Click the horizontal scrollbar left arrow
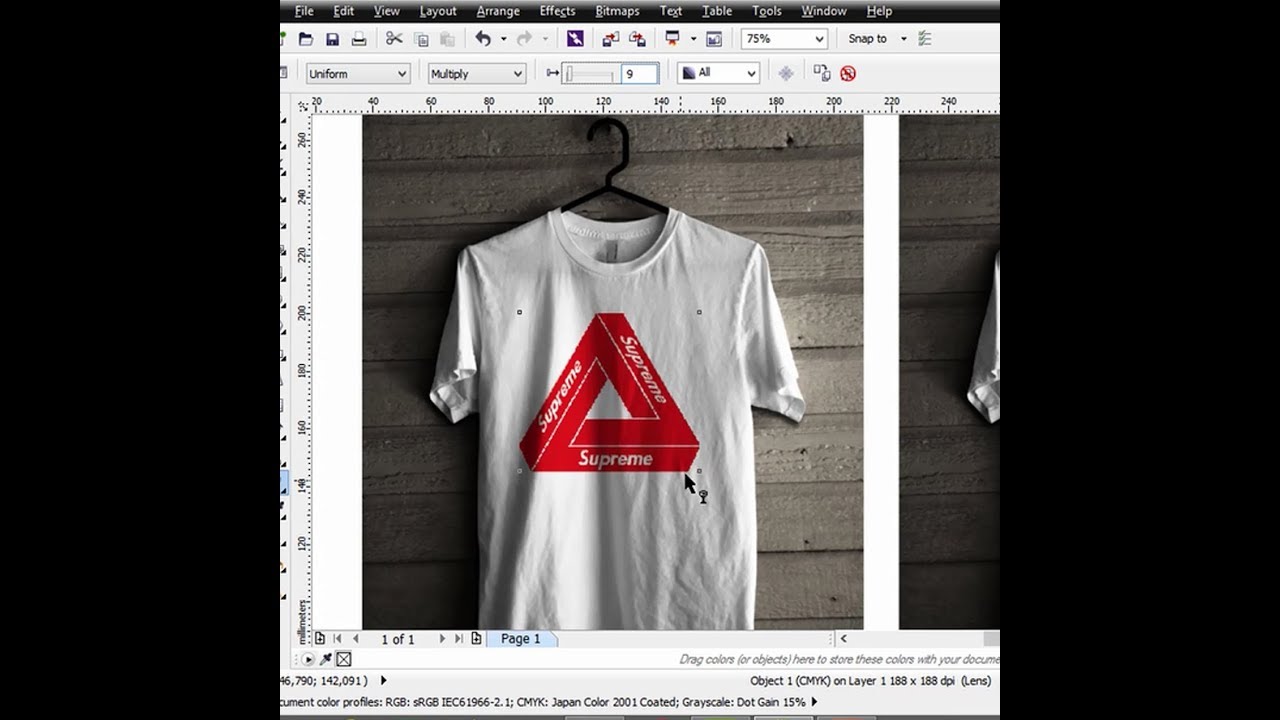1280x720 pixels. tap(844, 638)
